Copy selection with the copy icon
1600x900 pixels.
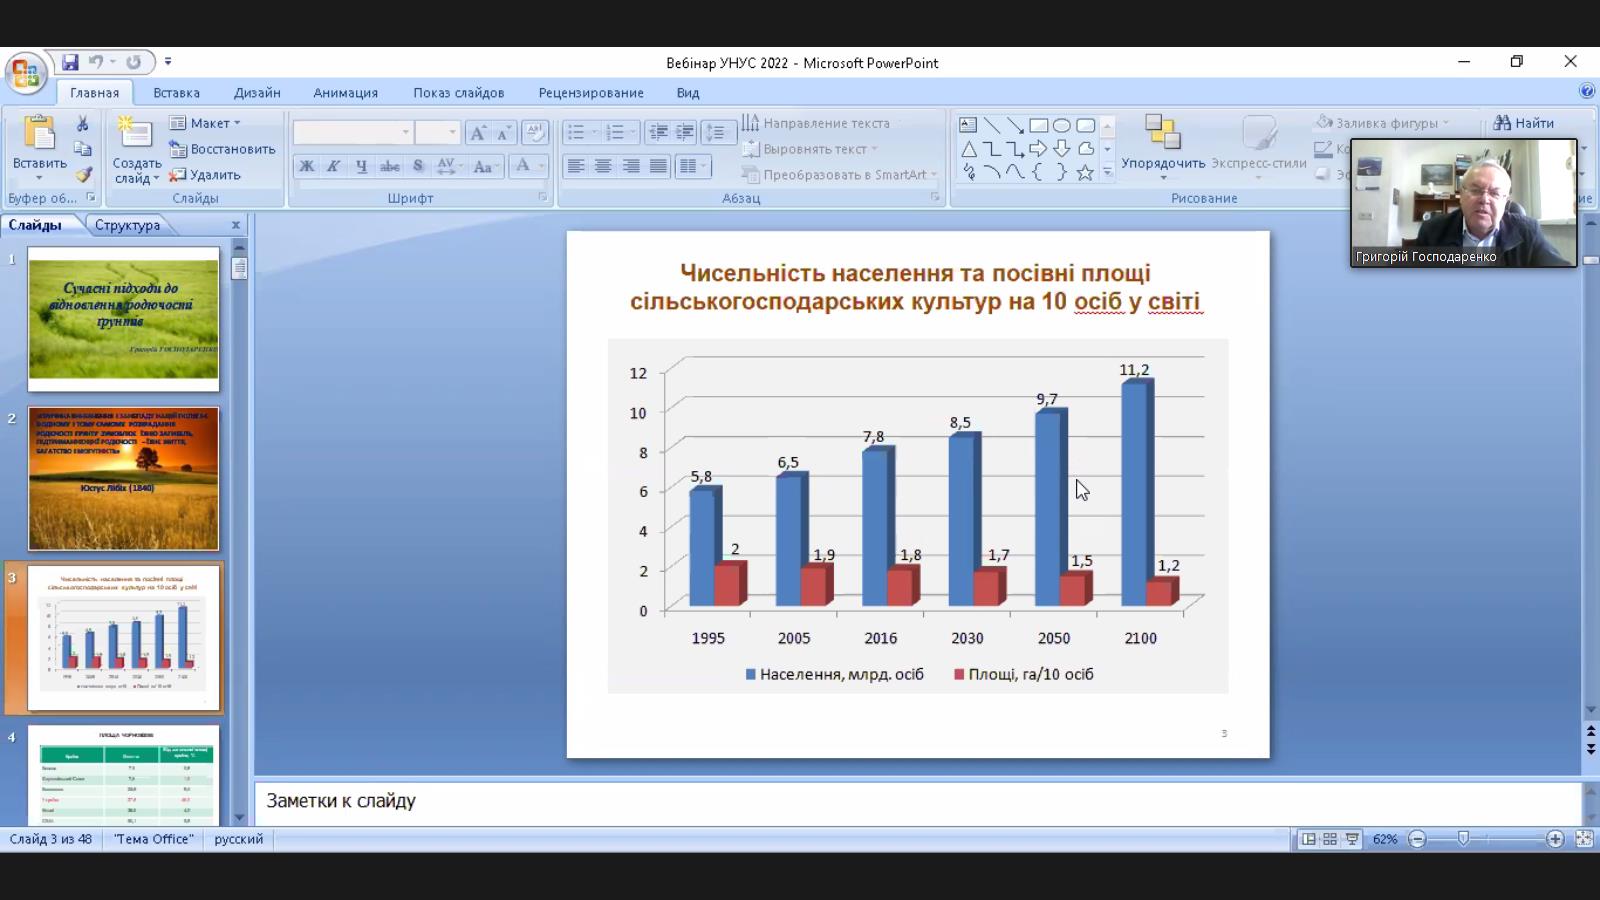pos(83,149)
